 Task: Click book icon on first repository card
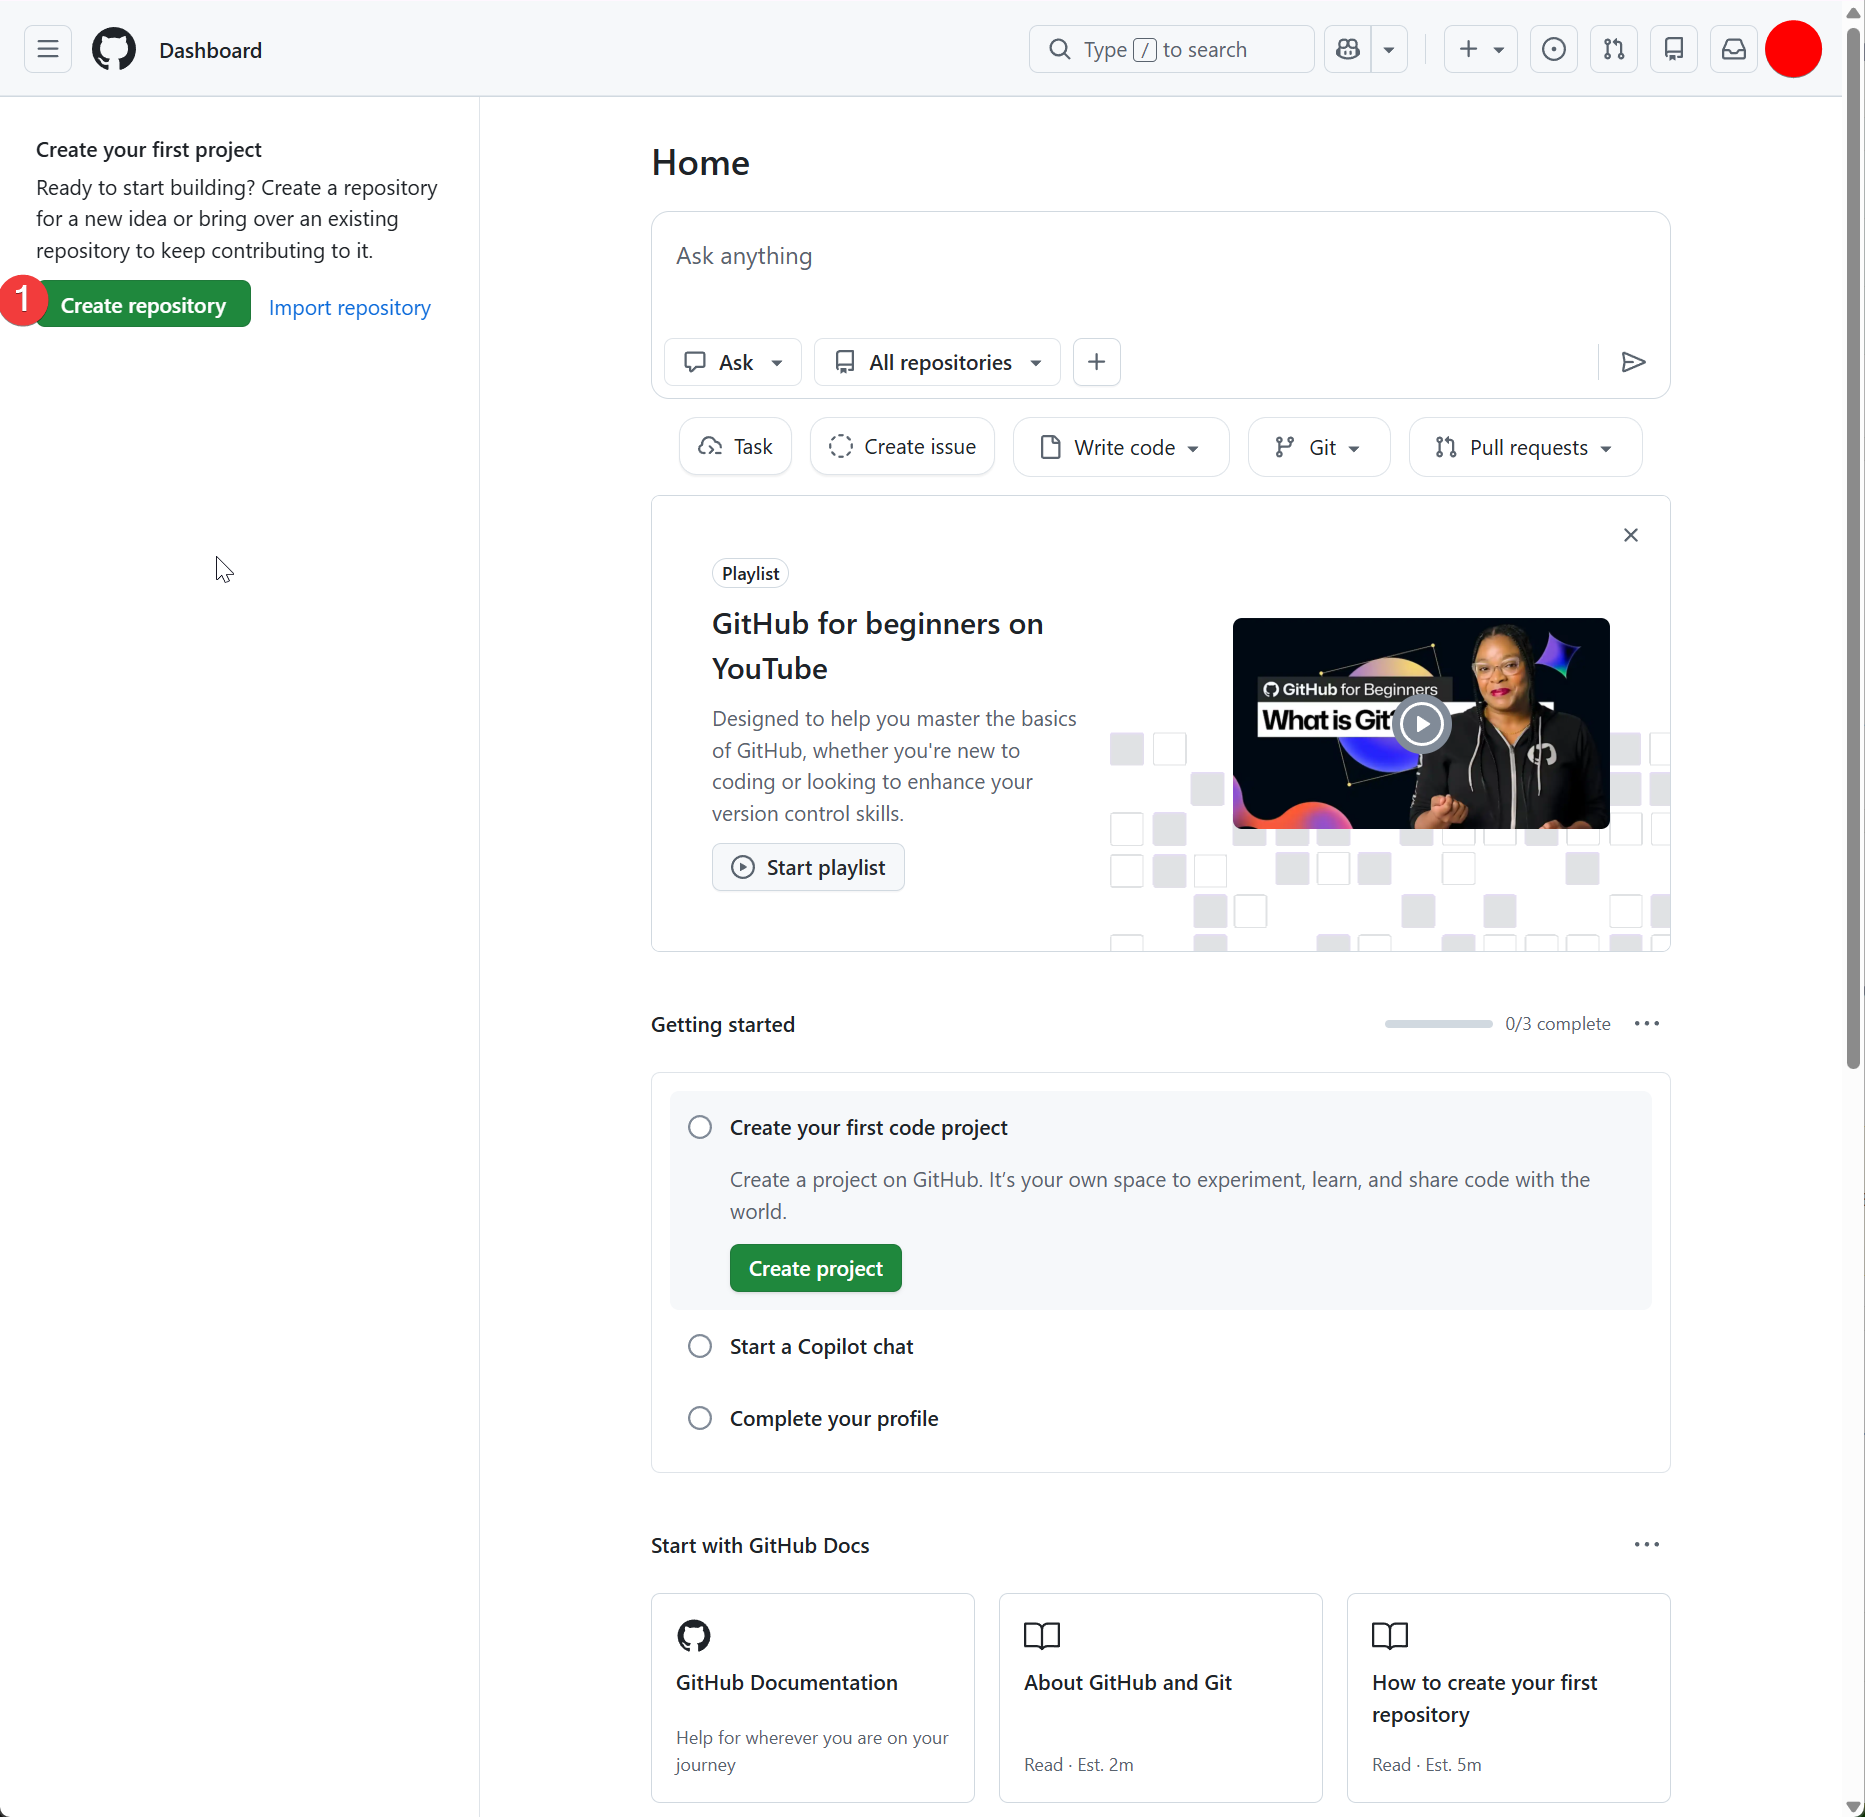click(1390, 1636)
